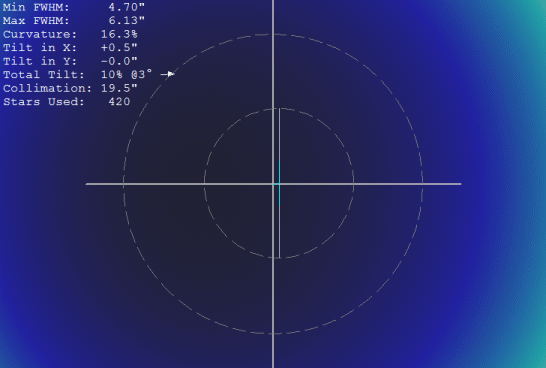This screenshot has width=546, height=368.
Task: Pick the teal bottom-right corner of the map
Action: pyautogui.click(x=538, y=360)
